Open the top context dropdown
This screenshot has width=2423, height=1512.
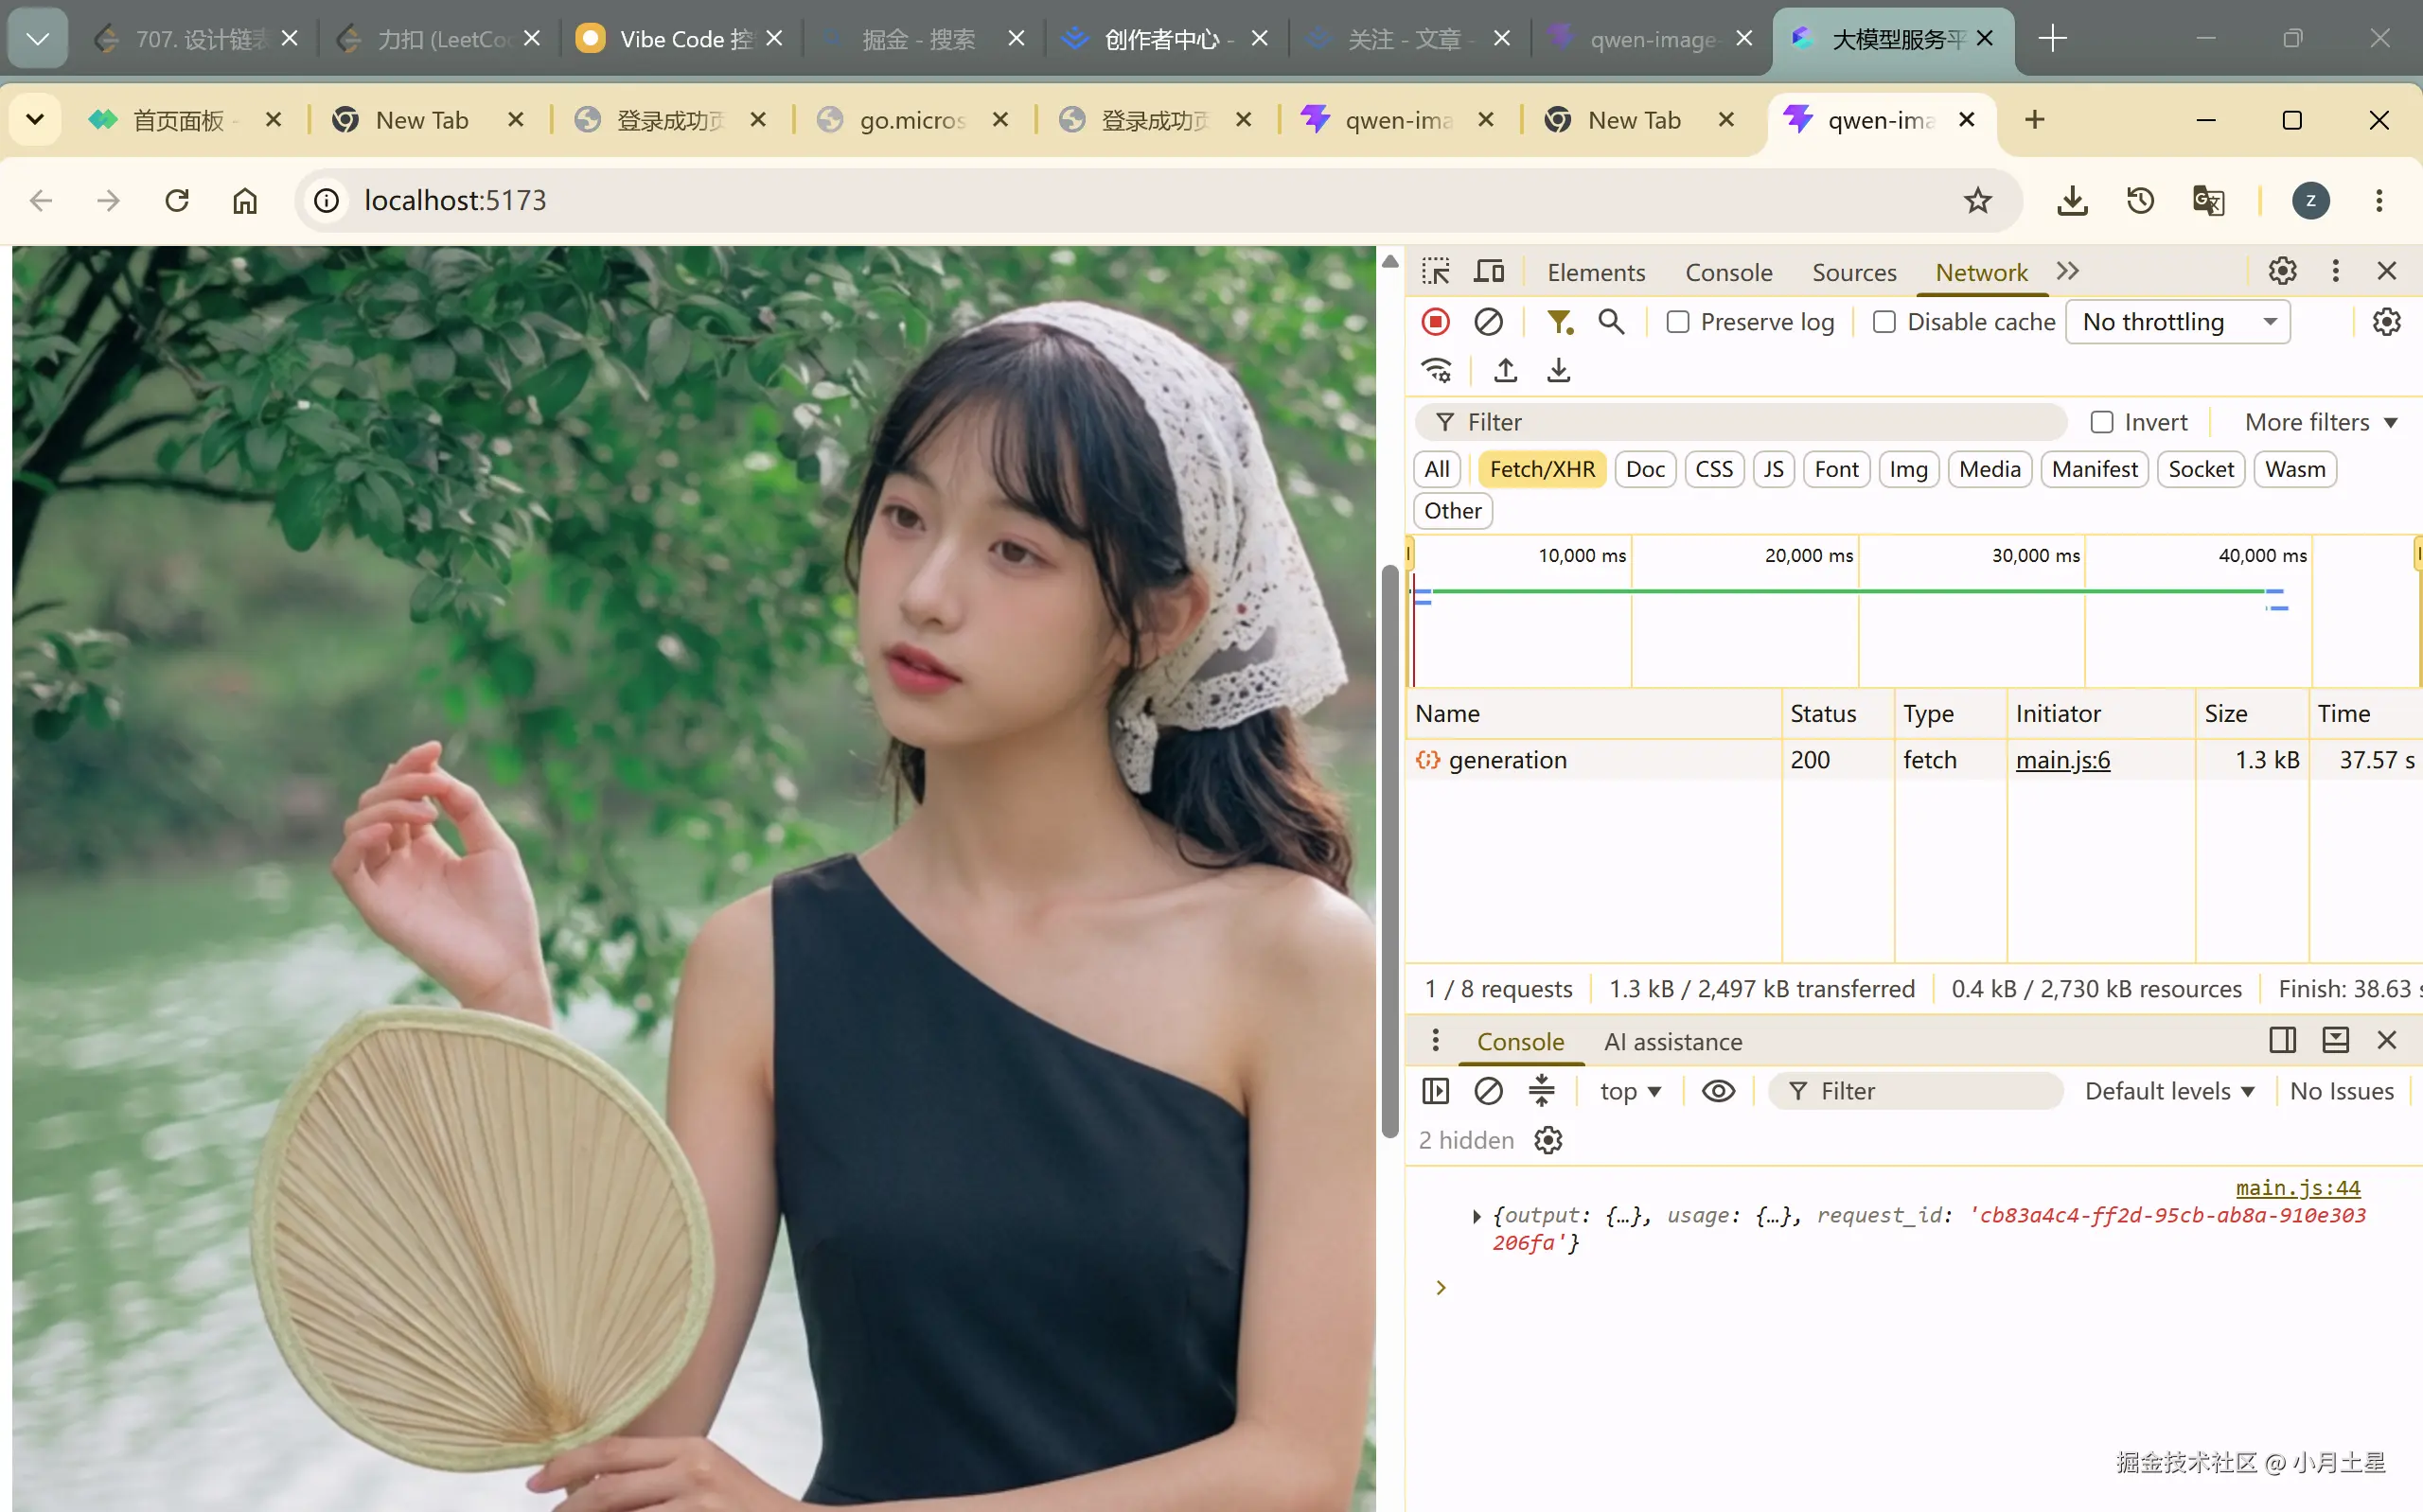tap(1630, 1091)
